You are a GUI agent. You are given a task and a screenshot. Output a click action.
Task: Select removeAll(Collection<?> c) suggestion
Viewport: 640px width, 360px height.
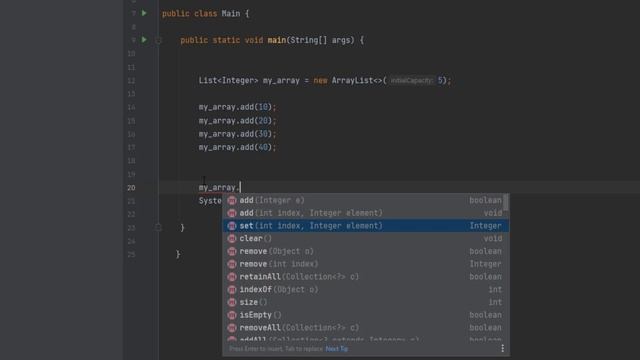point(366,328)
